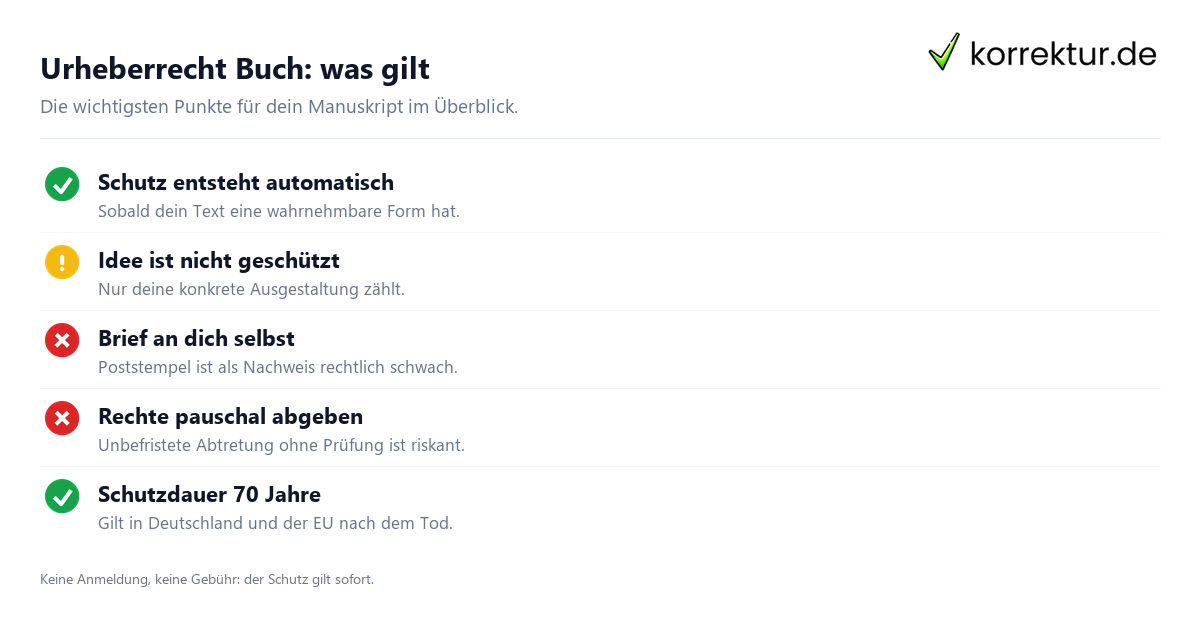This screenshot has width=1200, height=630.
Task: Click the green checkmark beside Schutzdauer 70 Jahre
Action: point(62,496)
